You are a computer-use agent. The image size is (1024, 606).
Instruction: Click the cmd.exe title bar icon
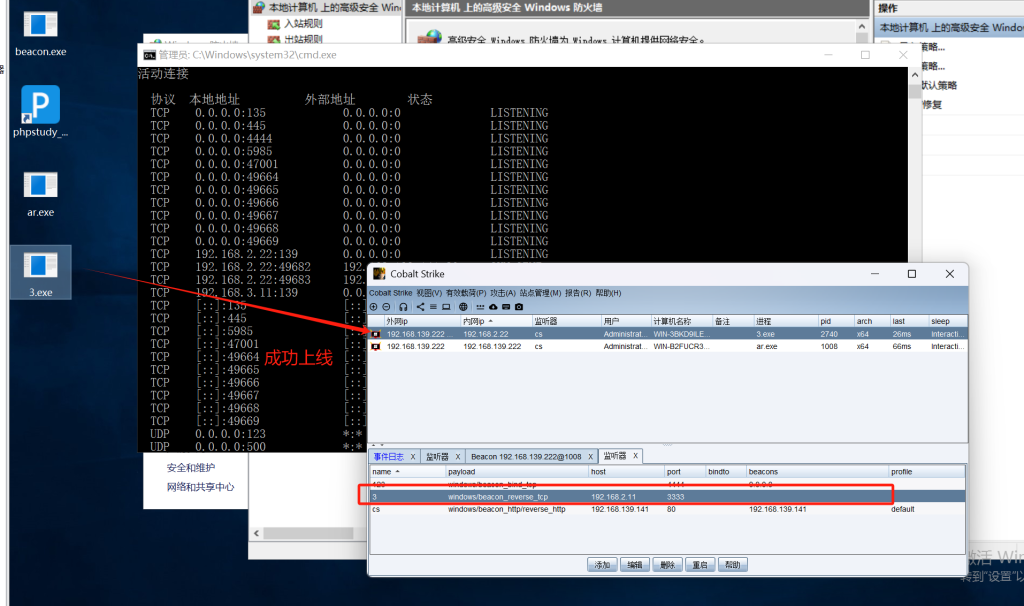coord(150,55)
